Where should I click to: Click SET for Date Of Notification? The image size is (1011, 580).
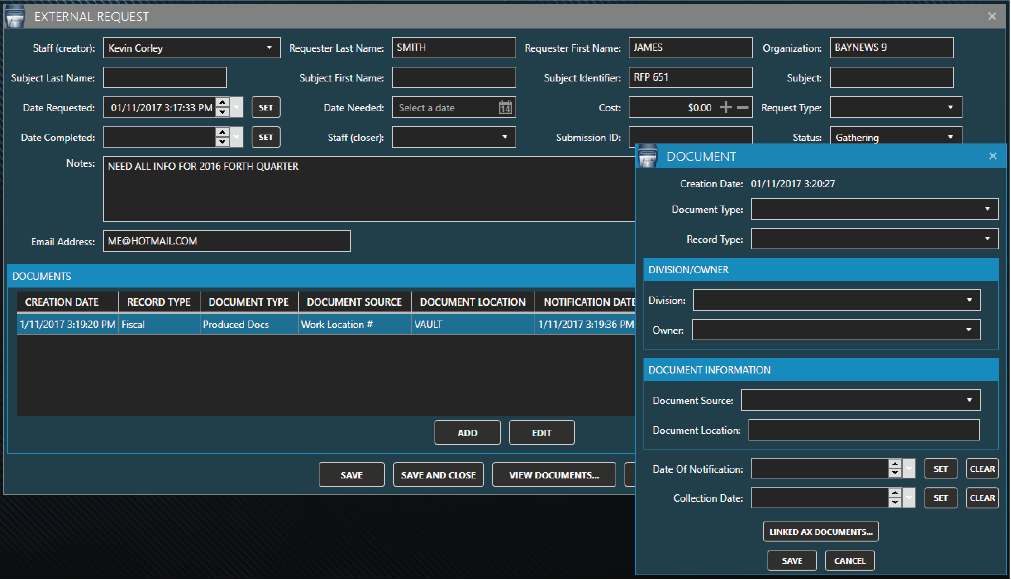(941, 469)
